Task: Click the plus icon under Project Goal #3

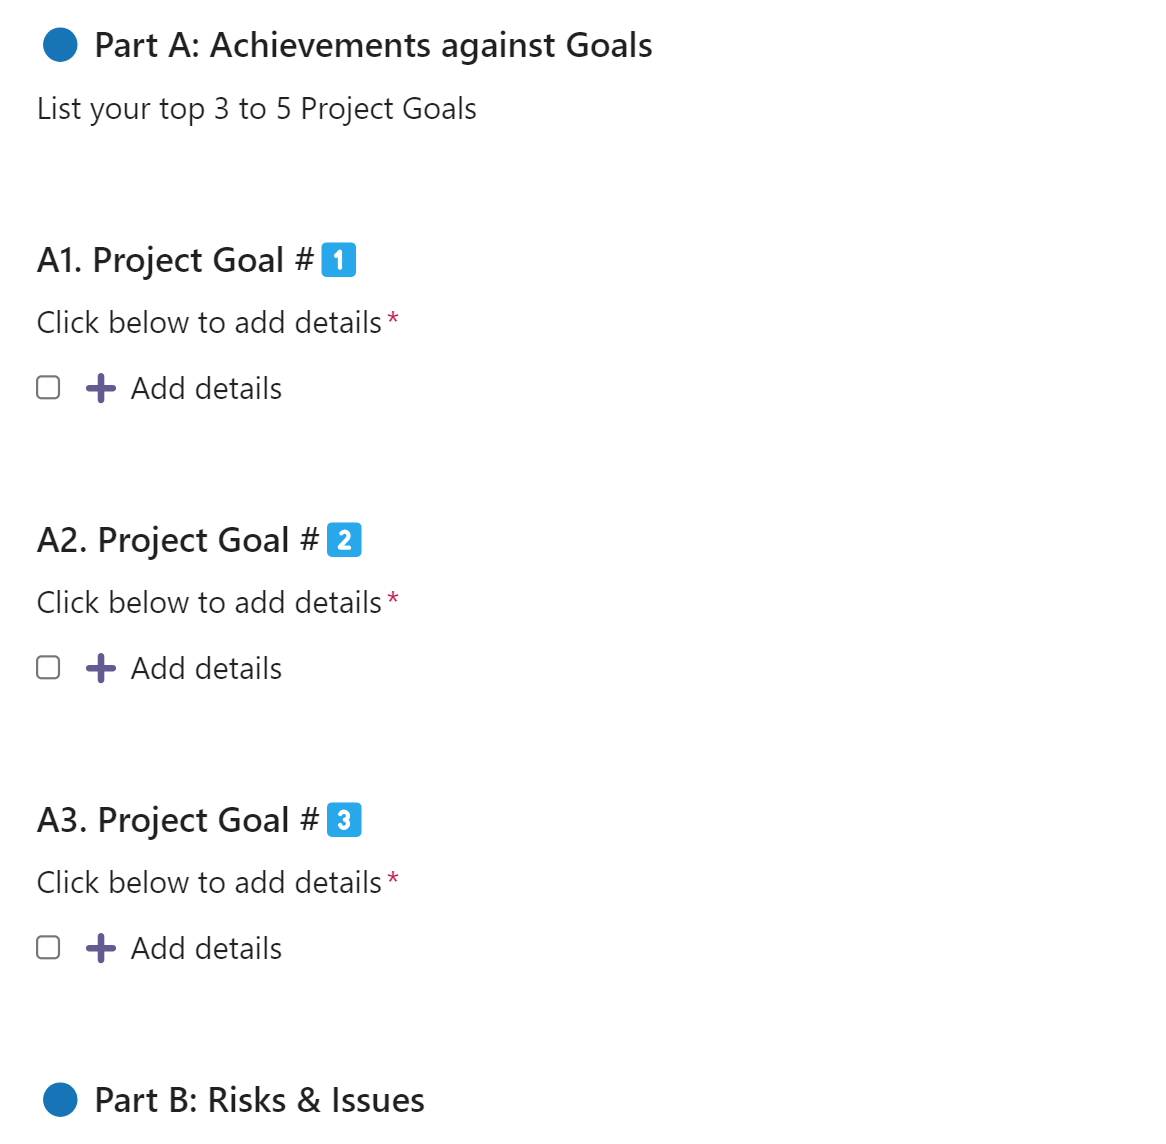Action: coord(101,948)
